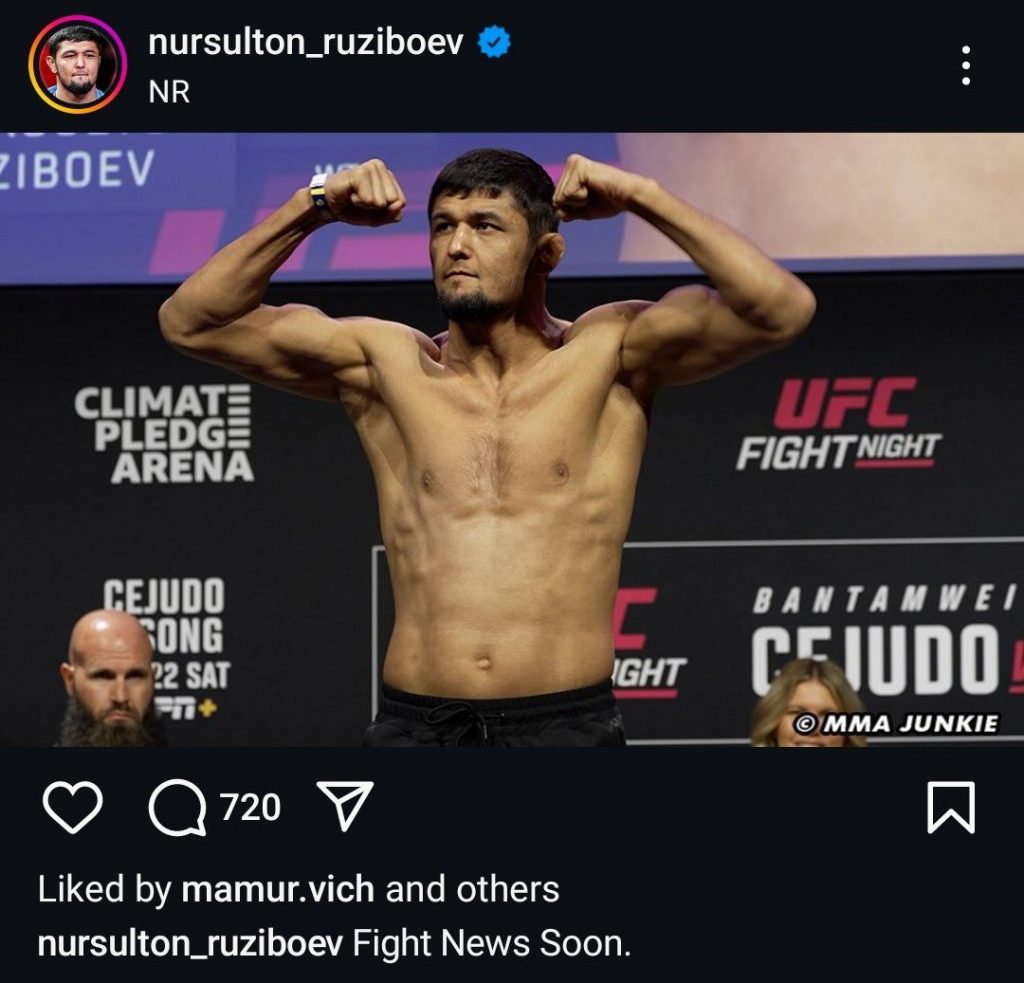This screenshot has width=1024, height=983.
Task: Click the 720 comments count
Action: tap(250, 807)
